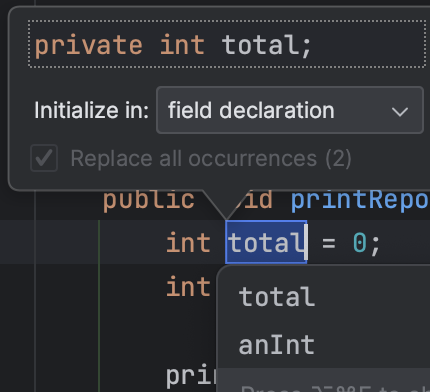Click the 'Initialize in:' label
430x392 pixels.
point(91,110)
